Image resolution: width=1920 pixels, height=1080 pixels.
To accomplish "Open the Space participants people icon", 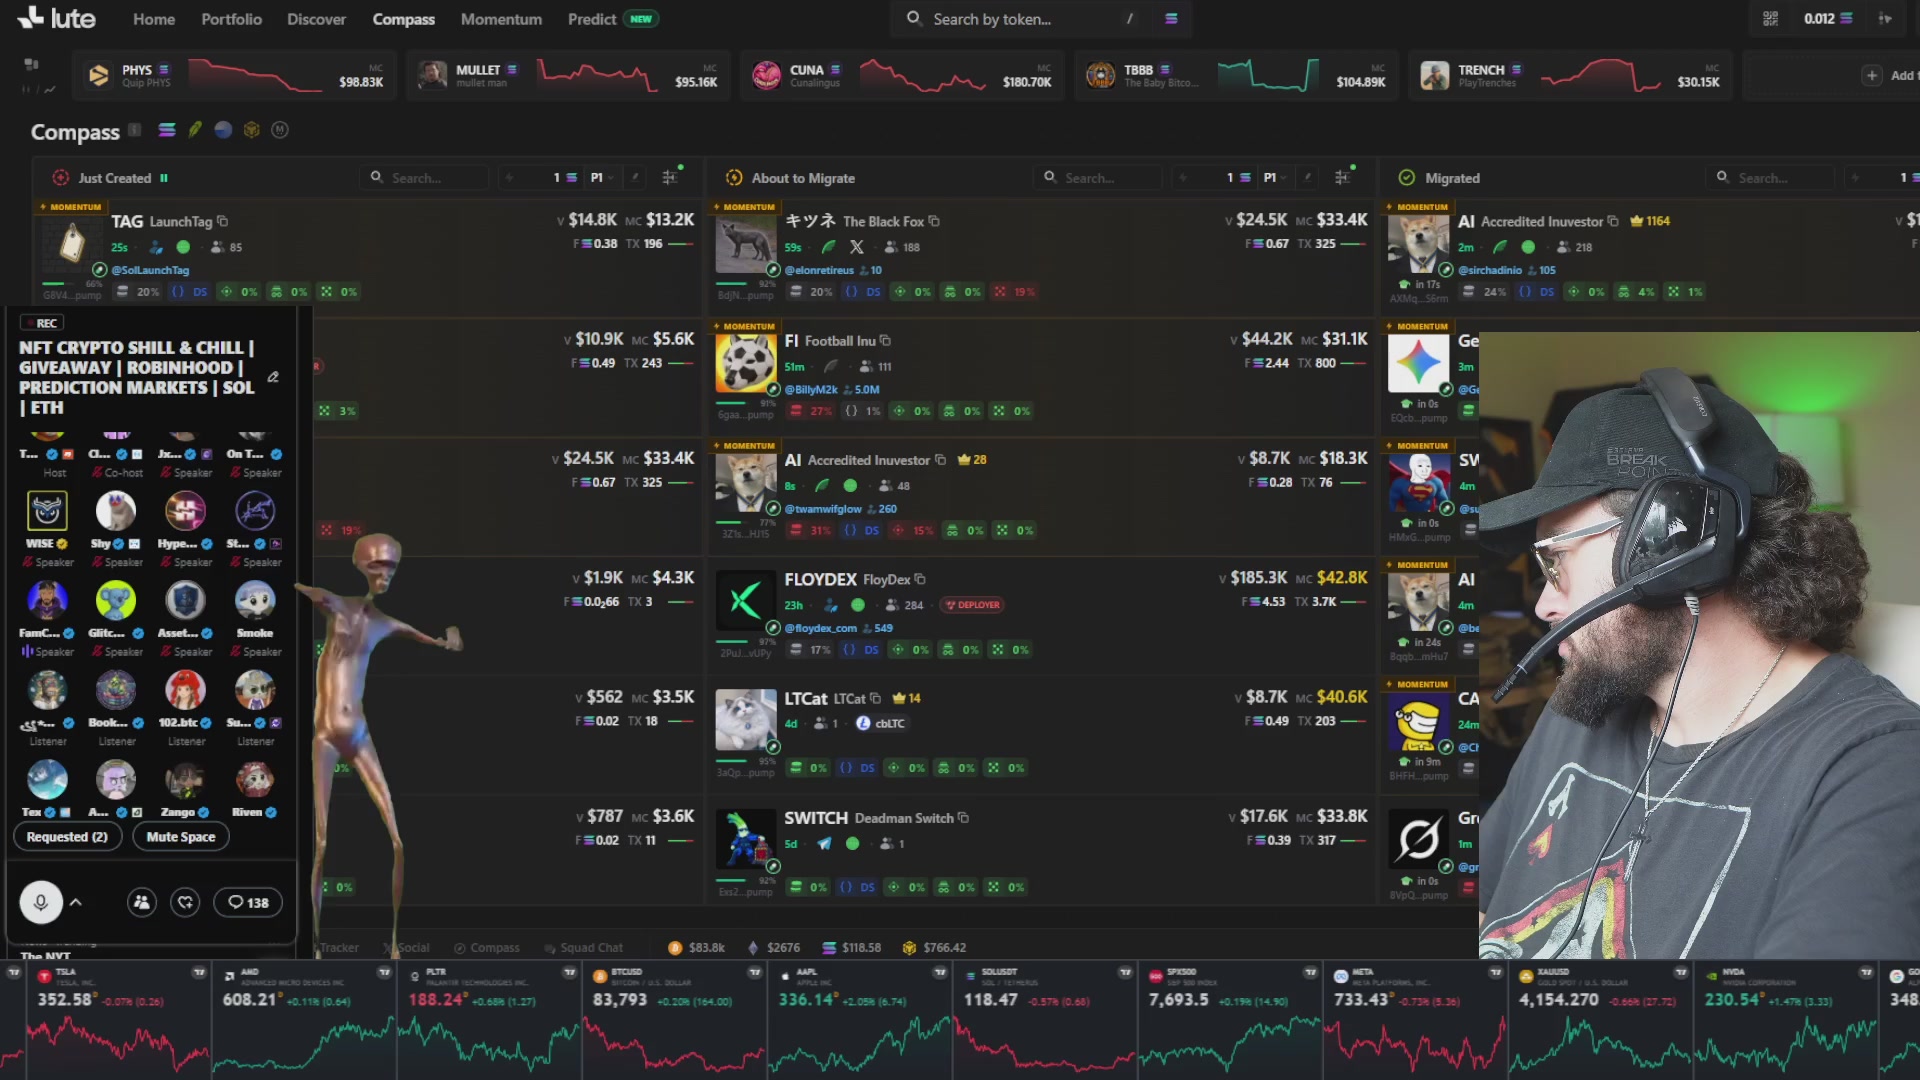I will pyautogui.click(x=142, y=902).
